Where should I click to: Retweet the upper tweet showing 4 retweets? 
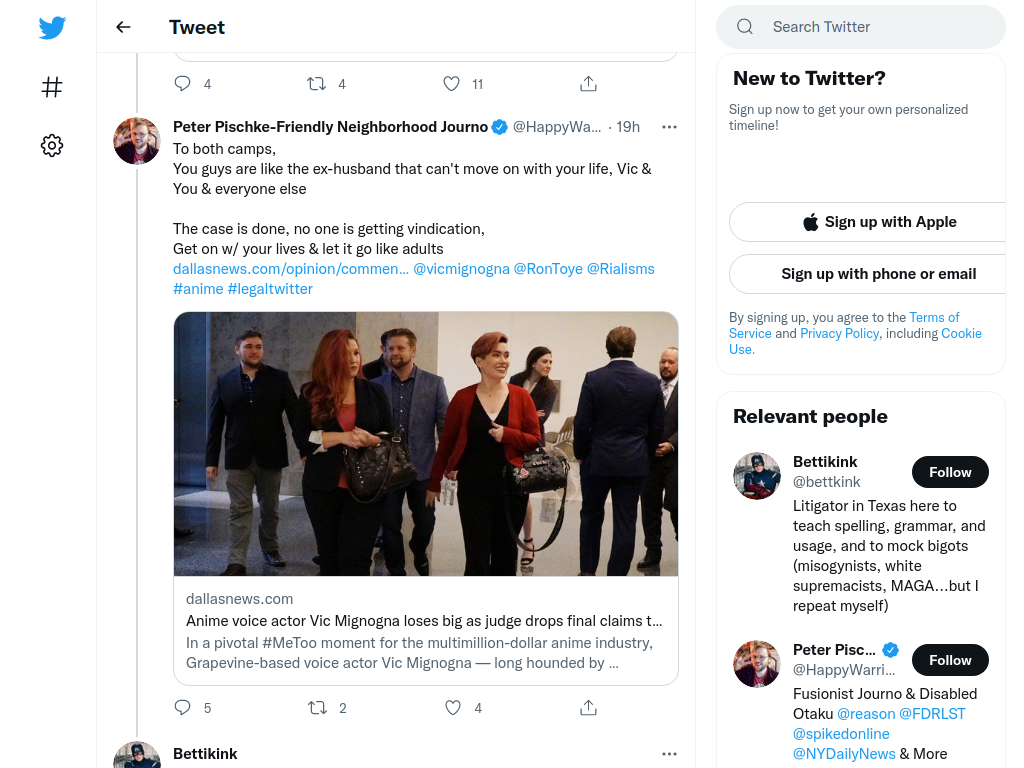click(317, 84)
